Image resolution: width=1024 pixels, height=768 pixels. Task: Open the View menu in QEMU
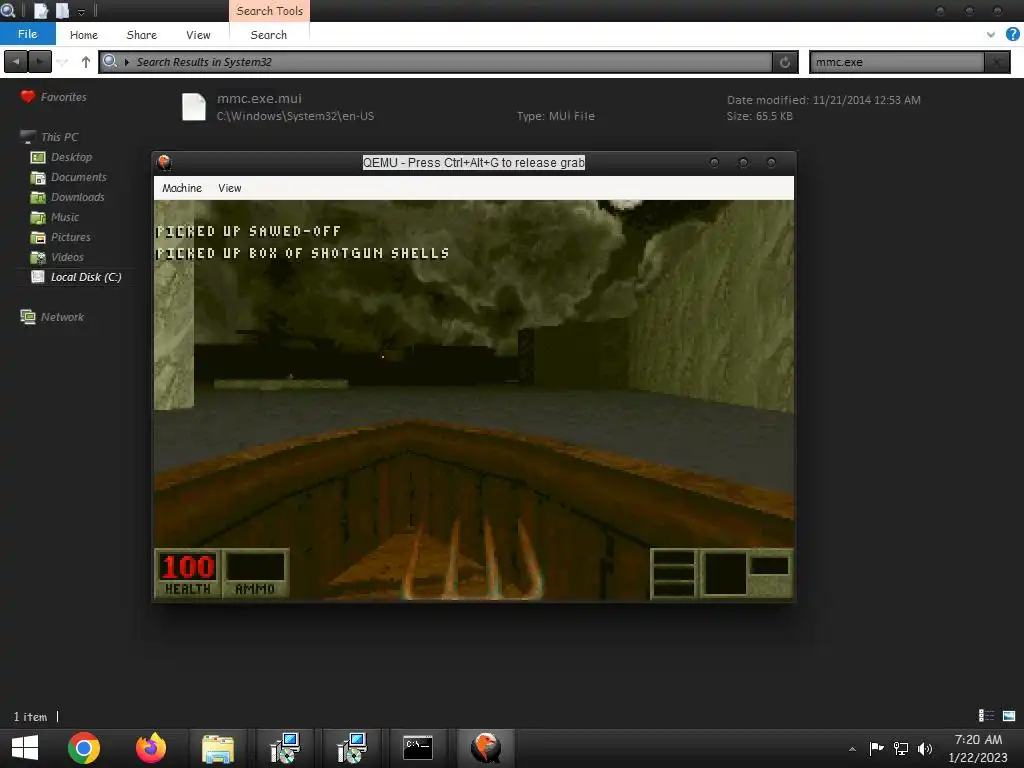point(229,188)
